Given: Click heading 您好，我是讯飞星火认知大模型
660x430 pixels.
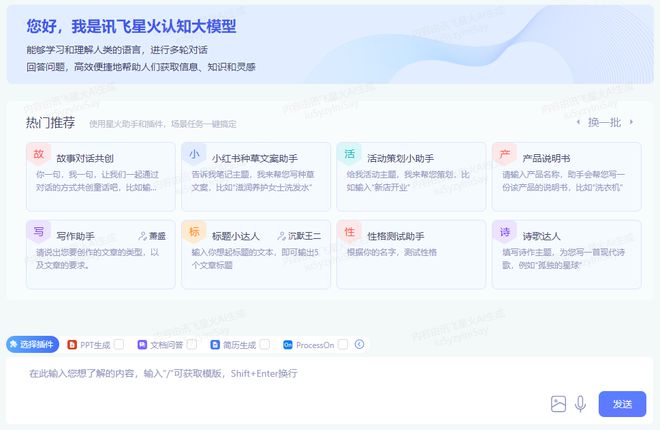Looking at the screenshot, I should [x=131, y=26].
